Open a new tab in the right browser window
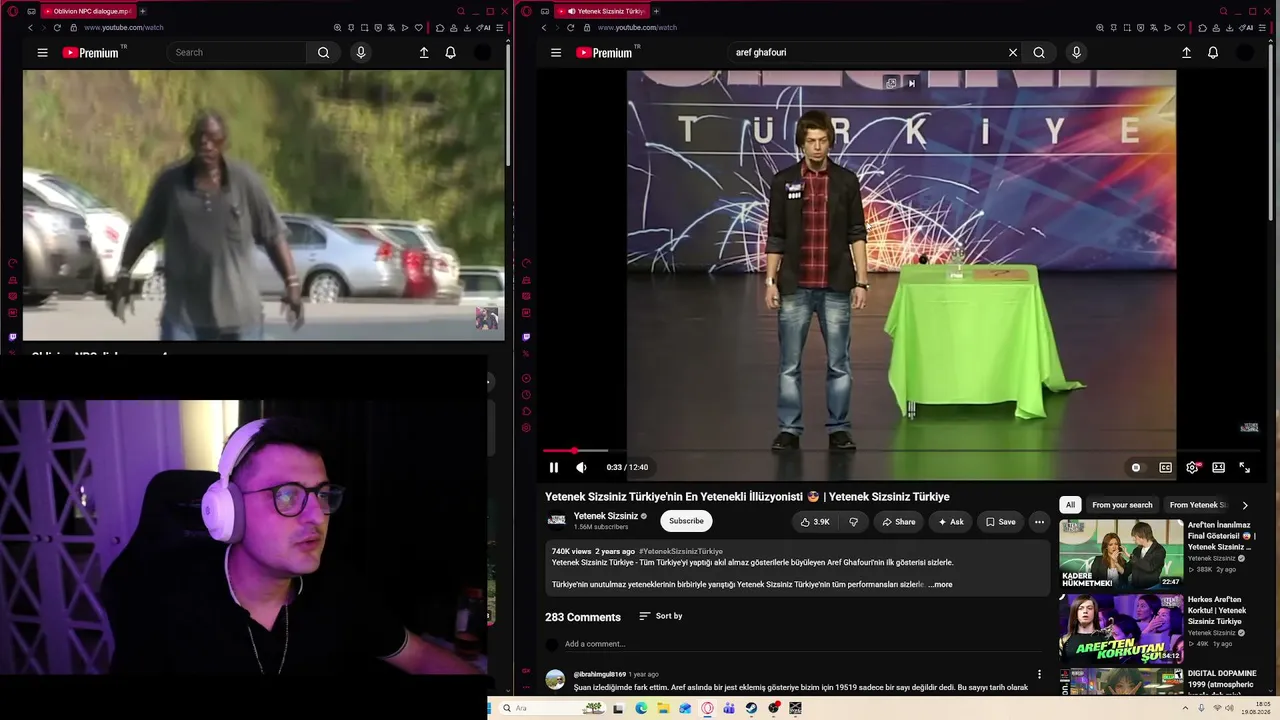The image size is (1280, 720). pyautogui.click(x=656, y=11)
